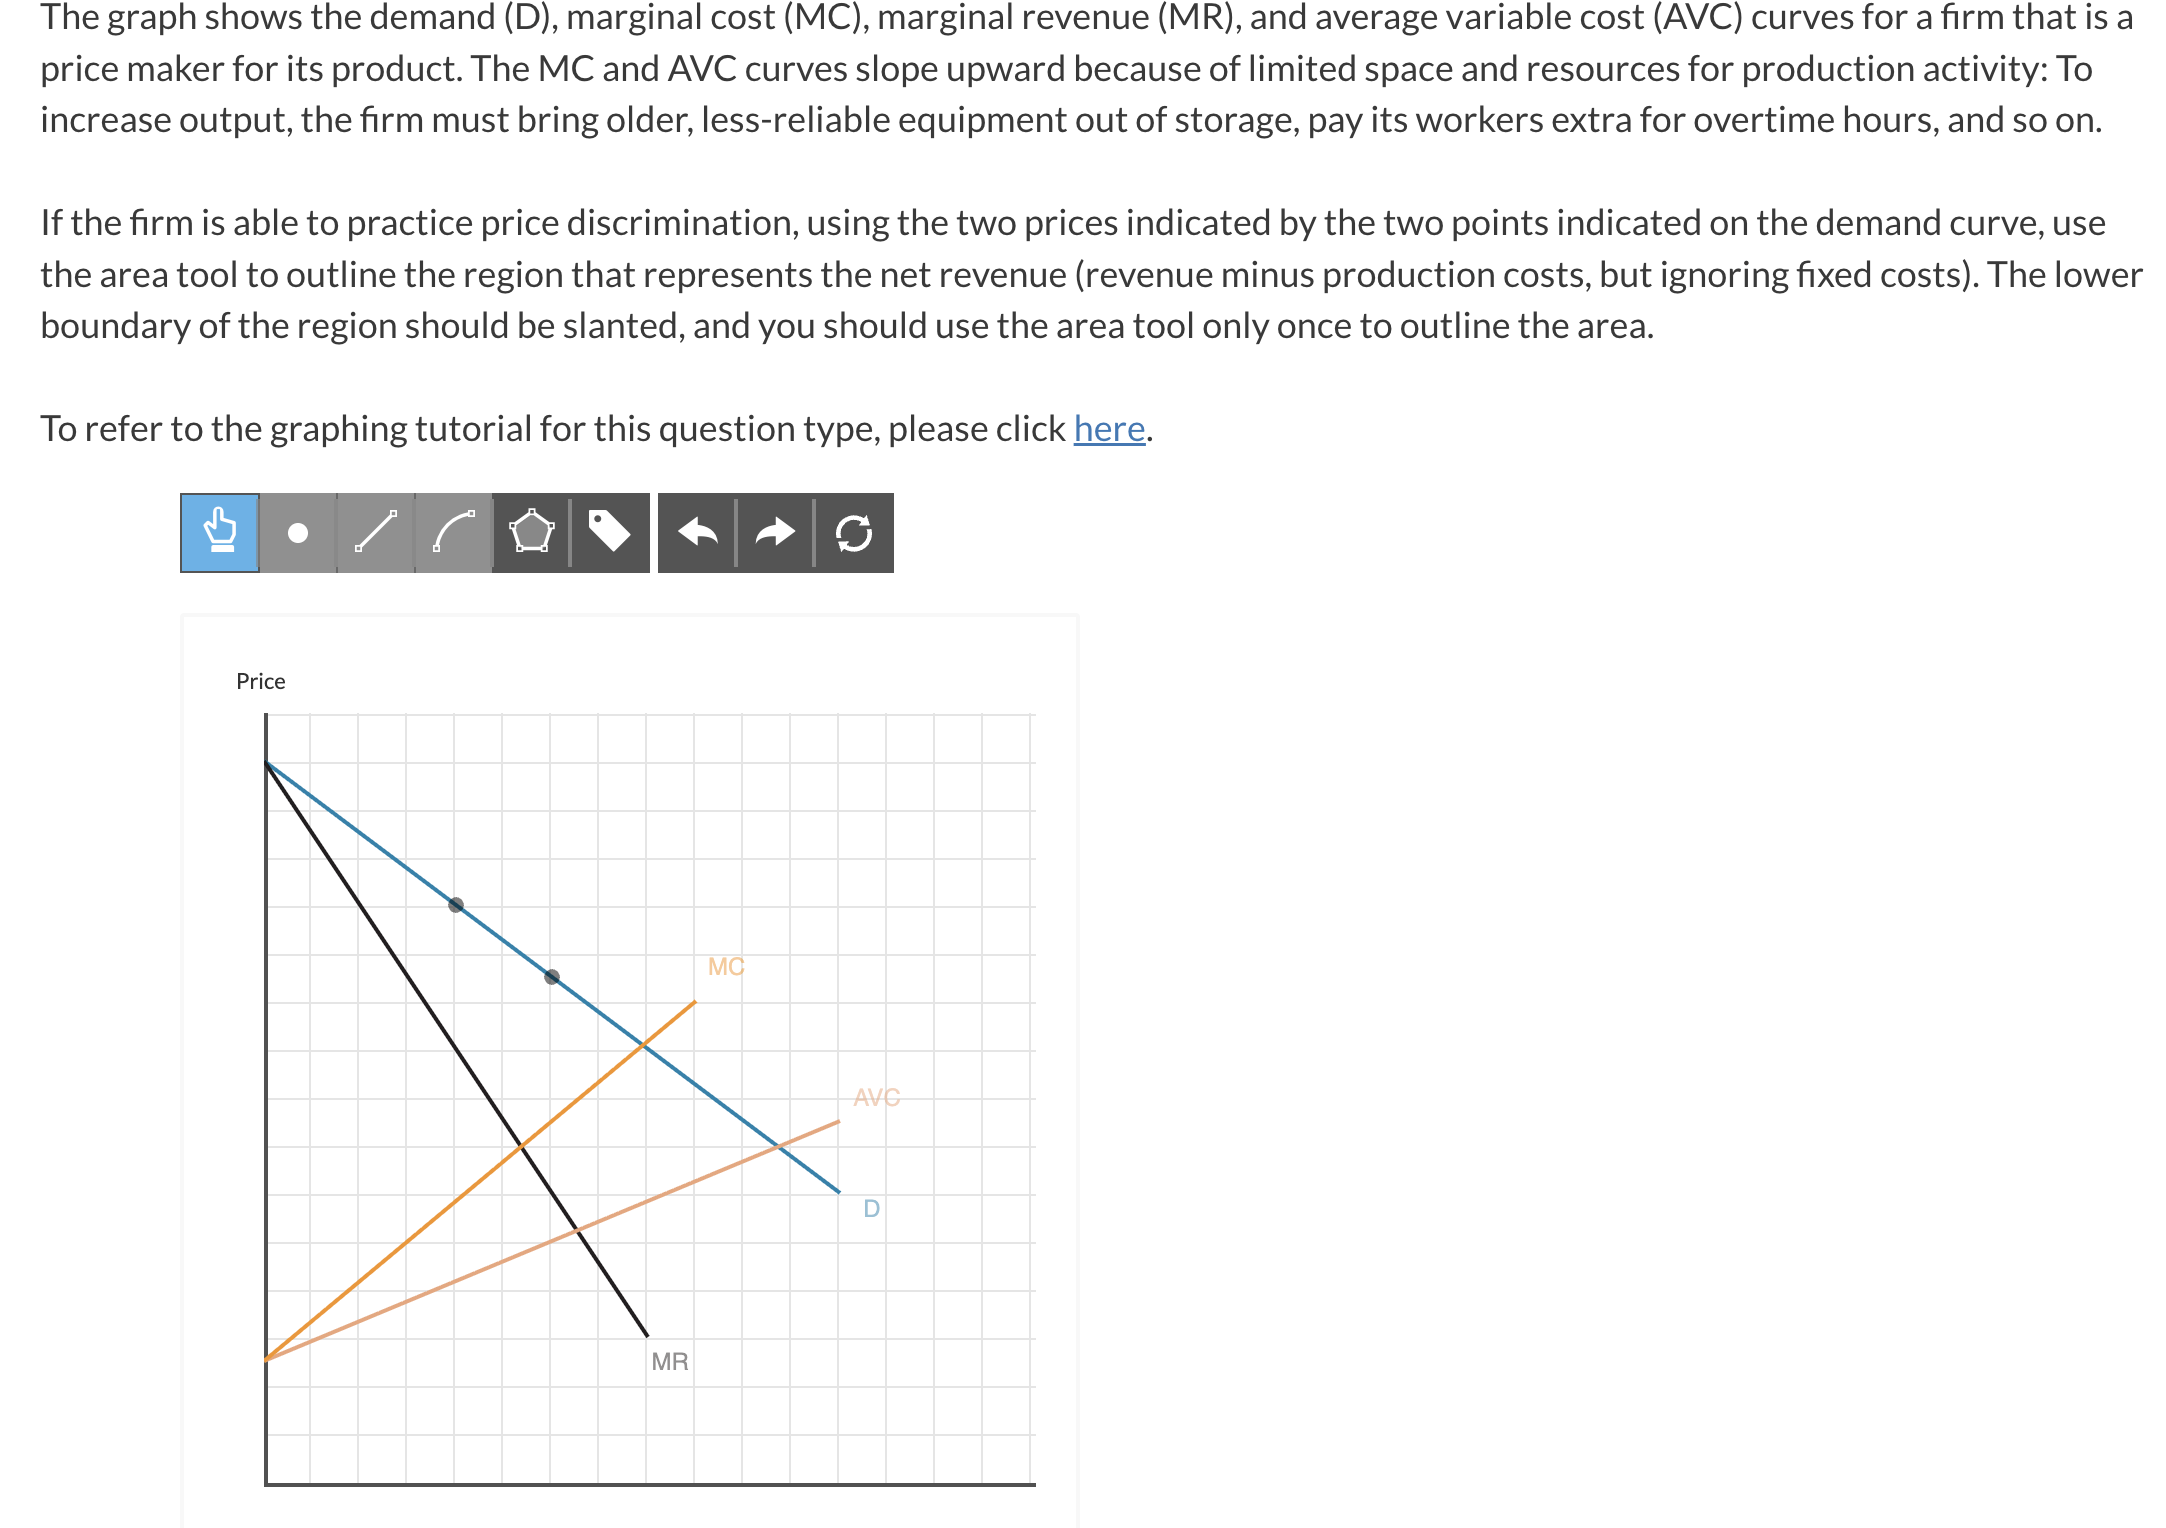The image size is (2166, 1528).
Task: Select the label tag tool
Action: click(611, 533)
